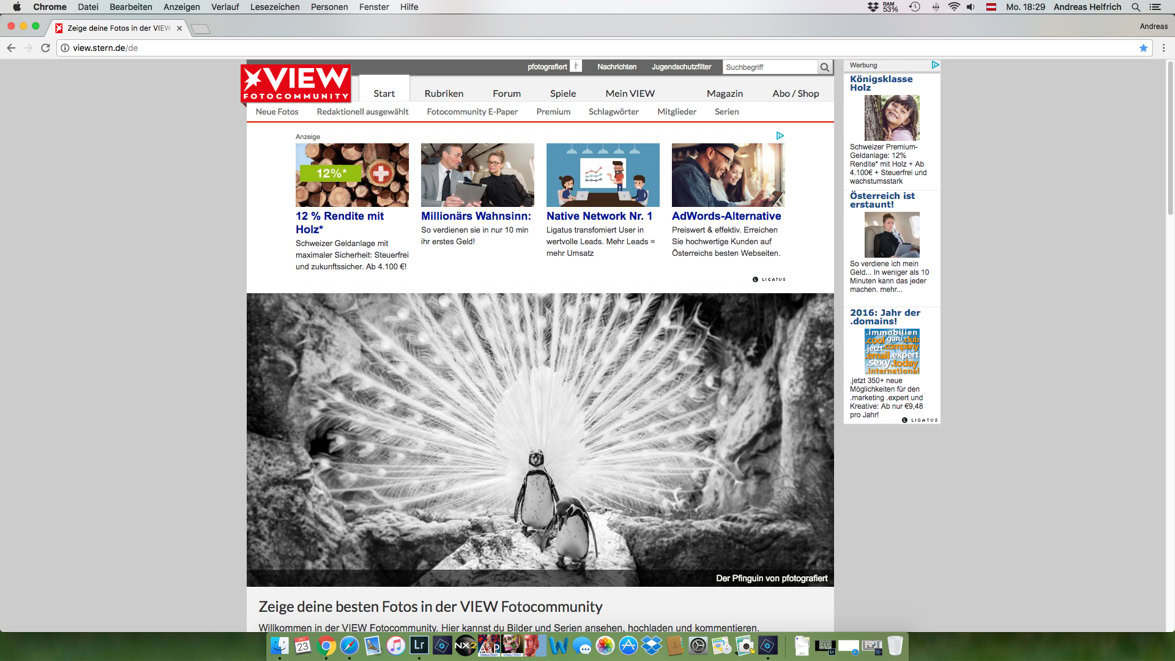Bookmark the page with the star icon

click(x=1144, y=48)
